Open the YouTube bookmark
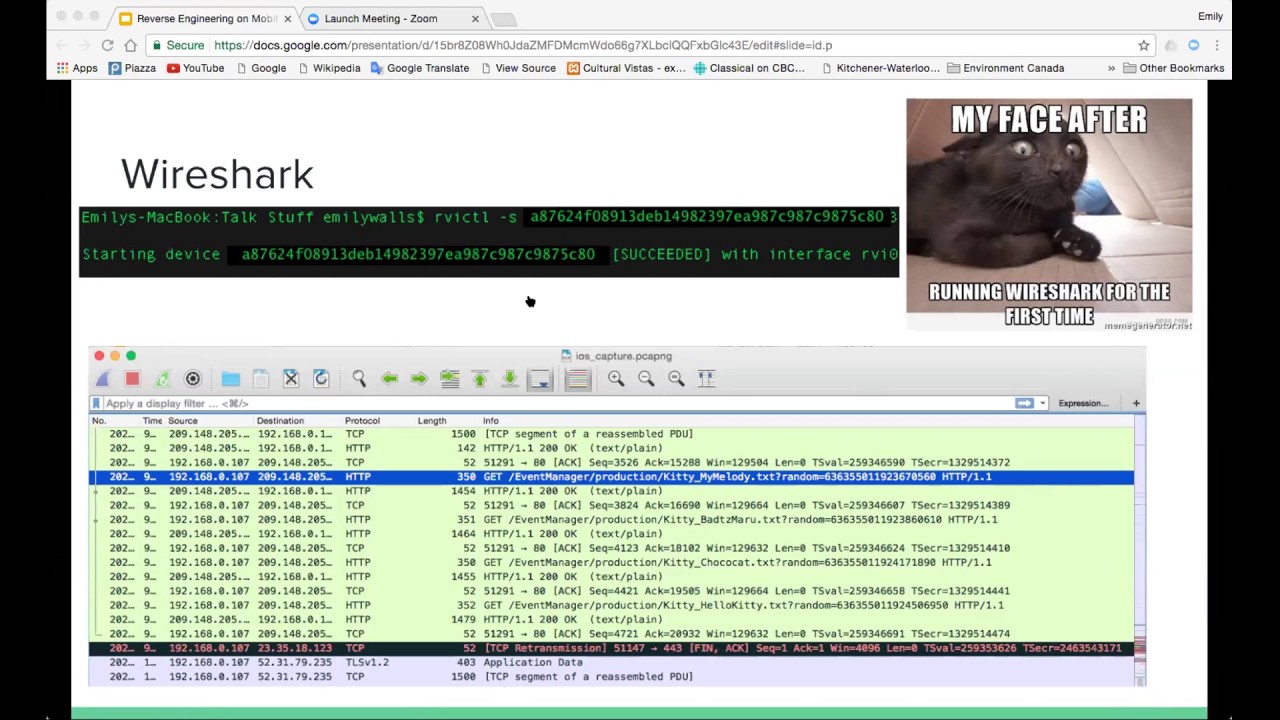 point(195,68)
